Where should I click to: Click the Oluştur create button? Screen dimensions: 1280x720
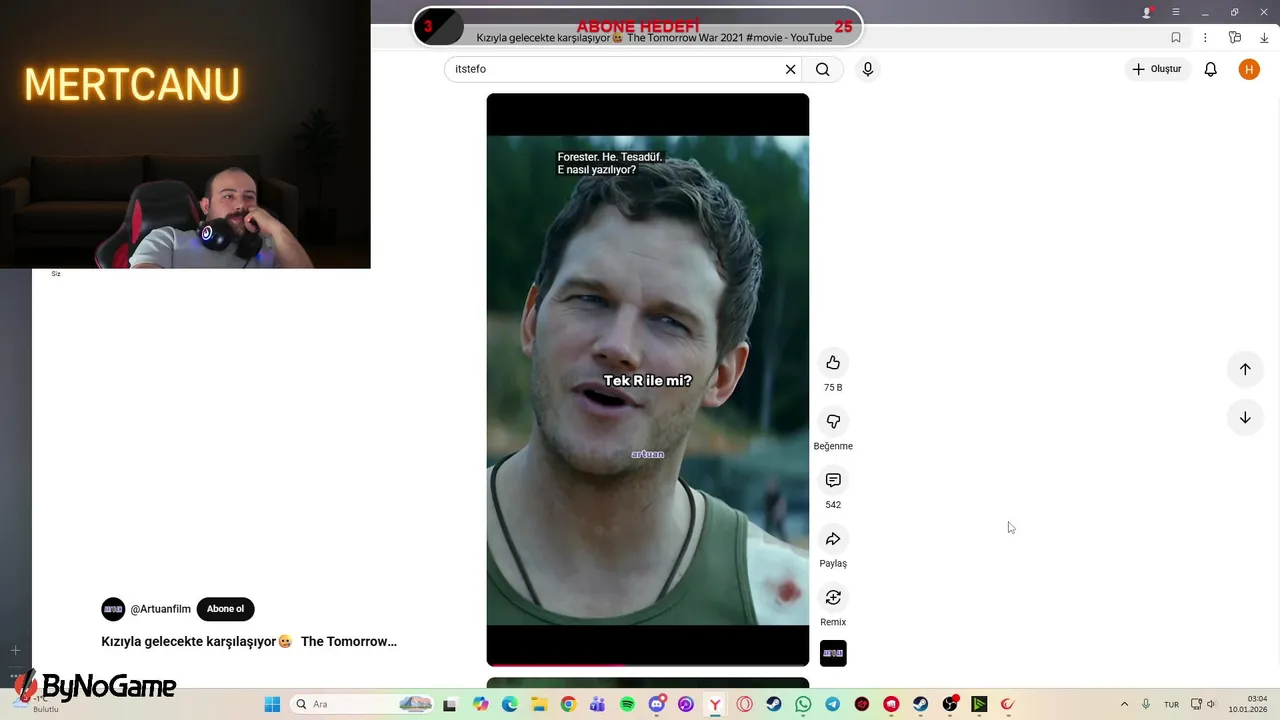pos(1156,69)
